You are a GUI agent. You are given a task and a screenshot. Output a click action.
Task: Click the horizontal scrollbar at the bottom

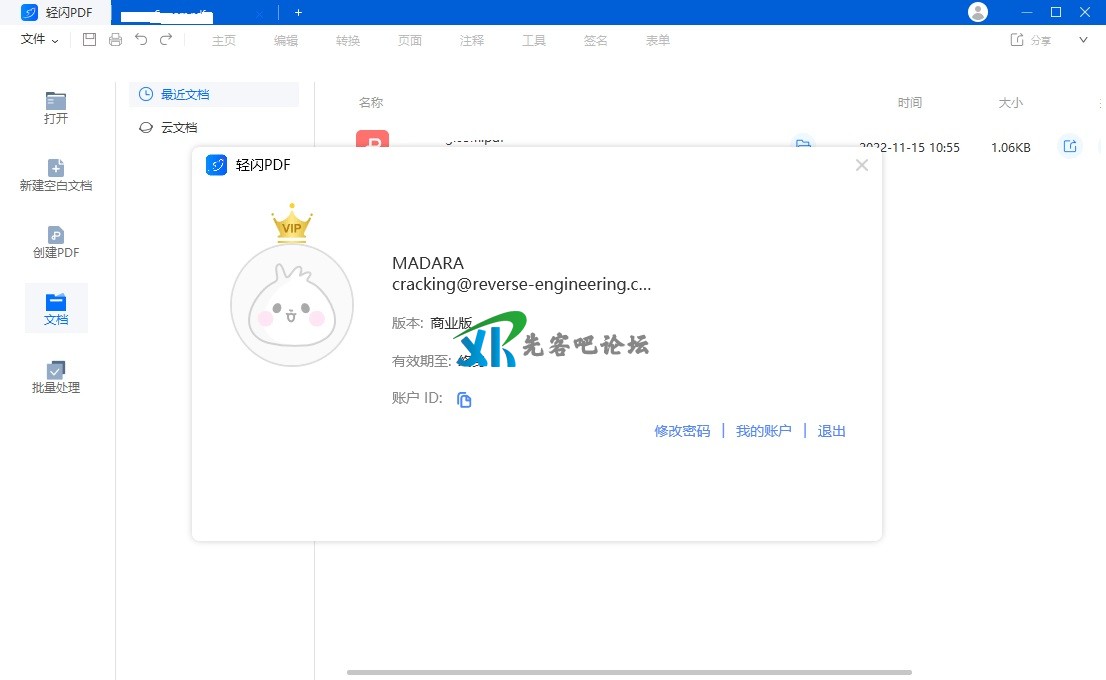(x=629, y=672)
